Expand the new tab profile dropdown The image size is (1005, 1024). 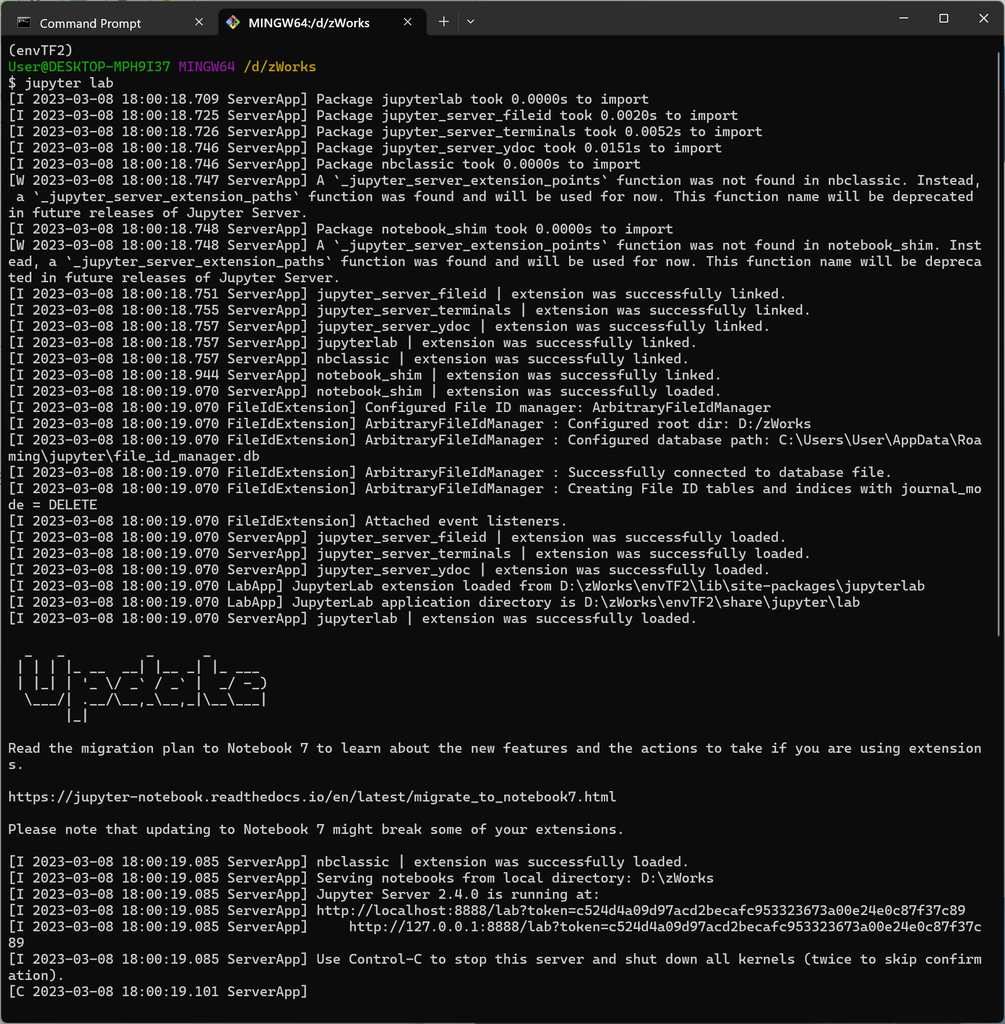click(470, 22)
